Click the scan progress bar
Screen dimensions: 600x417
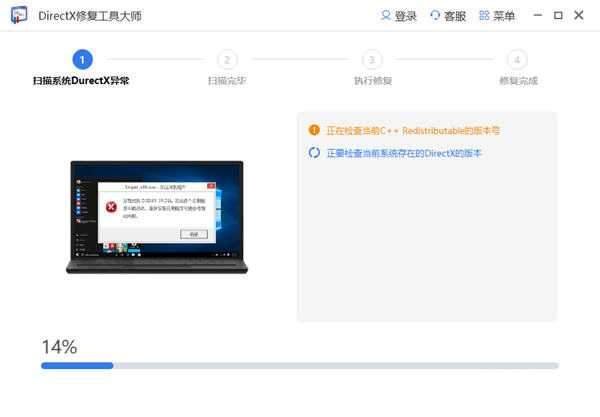pos(300,366)
